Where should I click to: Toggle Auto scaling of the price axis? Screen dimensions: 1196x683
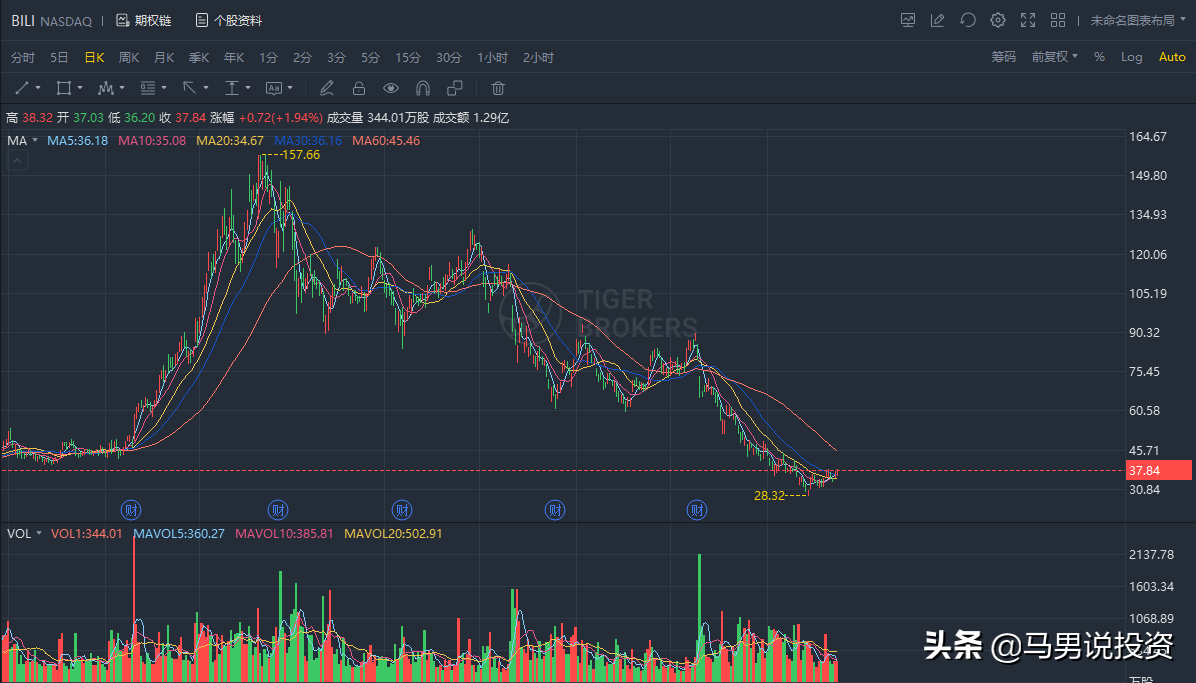click(x=1172, y=57)
